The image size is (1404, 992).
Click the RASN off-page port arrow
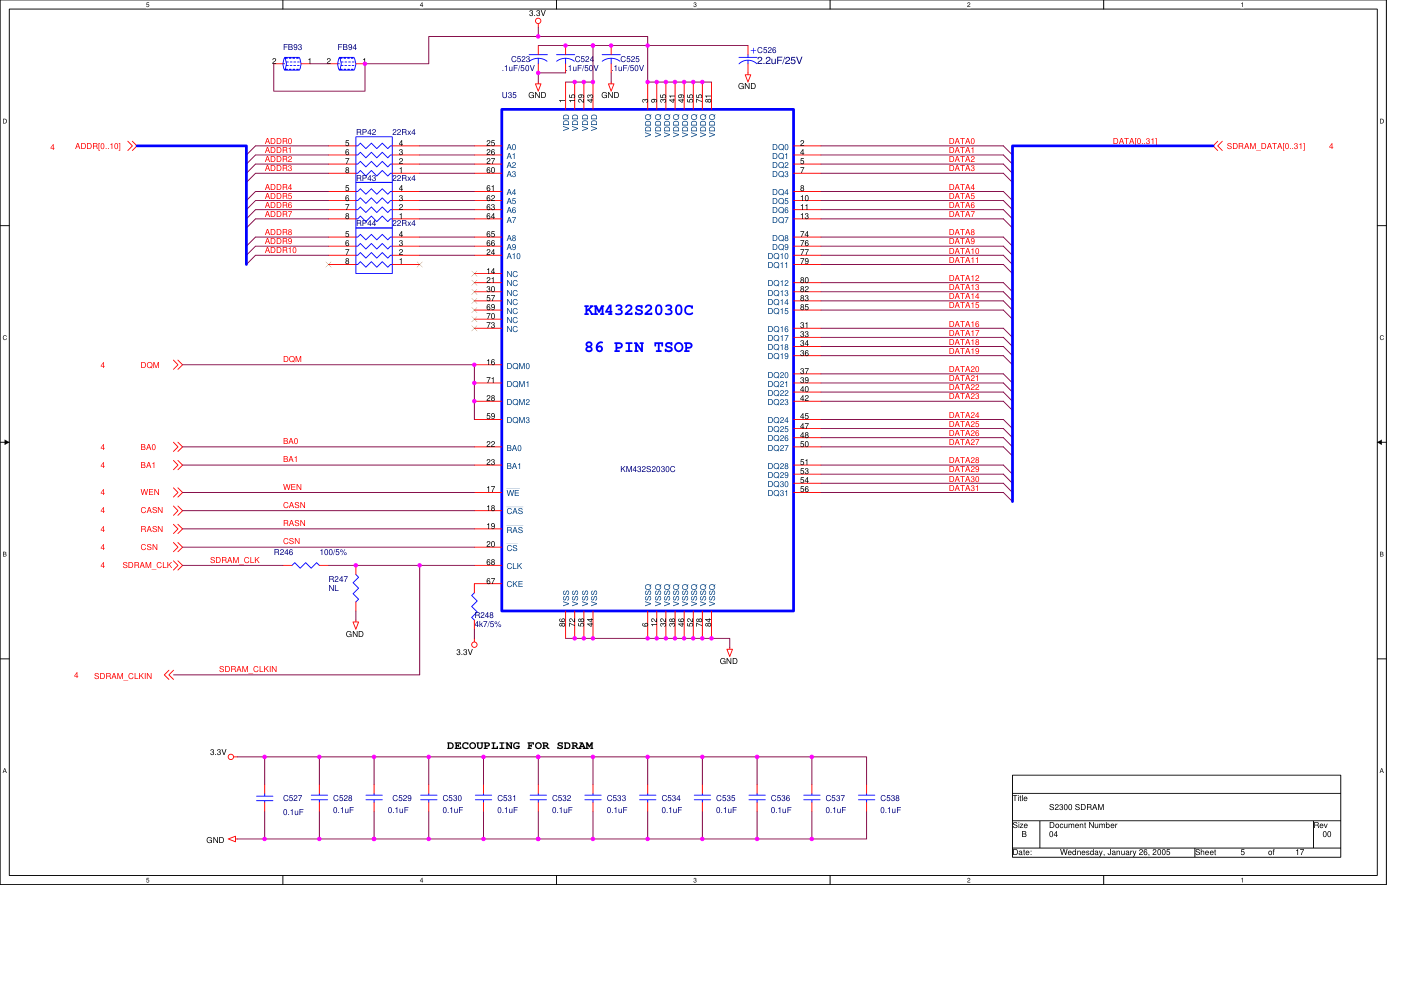click(x=178, y=529)
